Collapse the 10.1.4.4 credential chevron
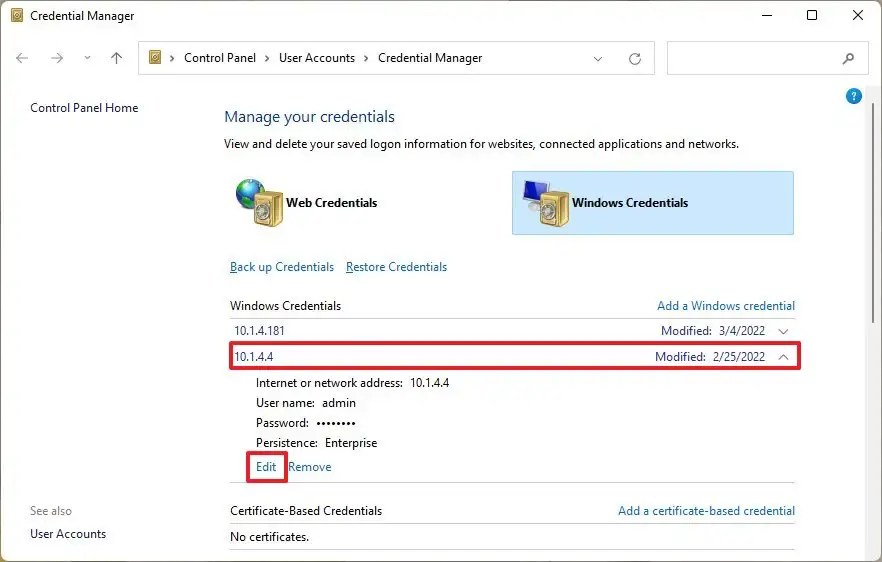This screenshot has height=562, width=882. [x=783, y=357]
